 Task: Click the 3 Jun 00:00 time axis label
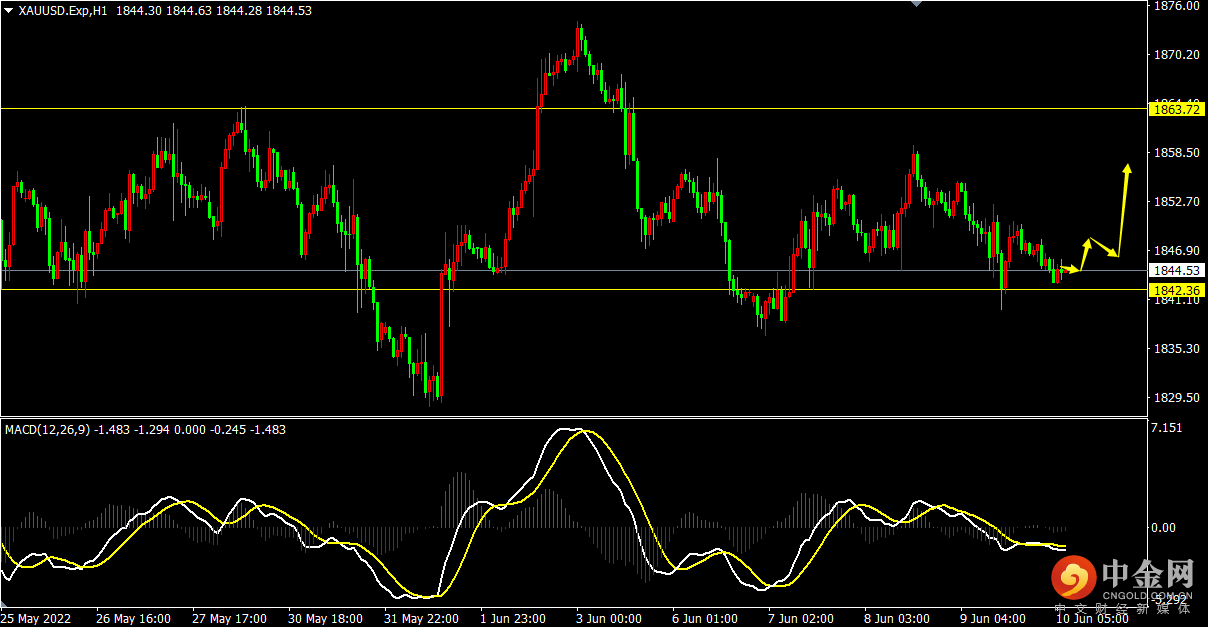coord(609,619)
